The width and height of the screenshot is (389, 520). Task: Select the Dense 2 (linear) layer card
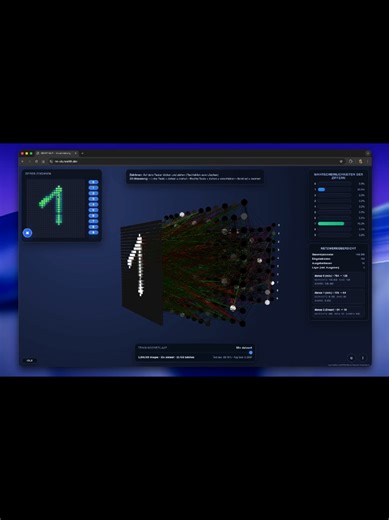click(x=338, y=312)
